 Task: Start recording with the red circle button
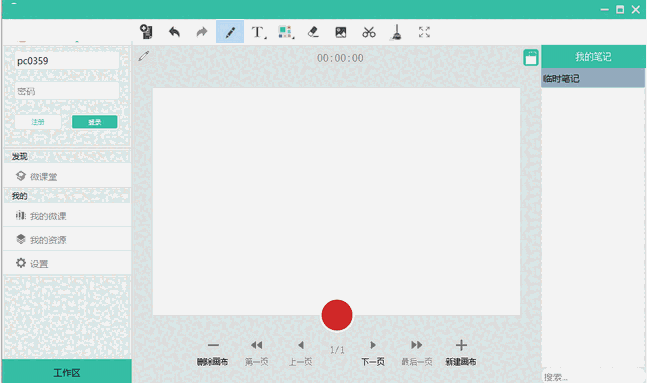(x=337, y=315)
